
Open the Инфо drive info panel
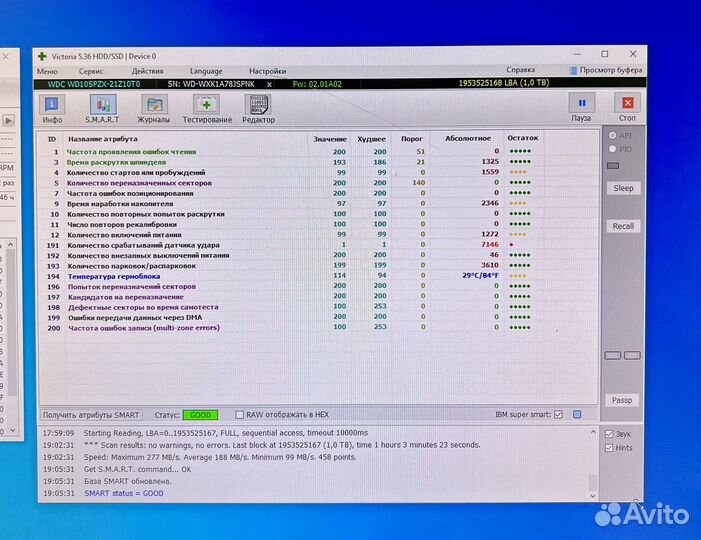click(x=52, y=107)
